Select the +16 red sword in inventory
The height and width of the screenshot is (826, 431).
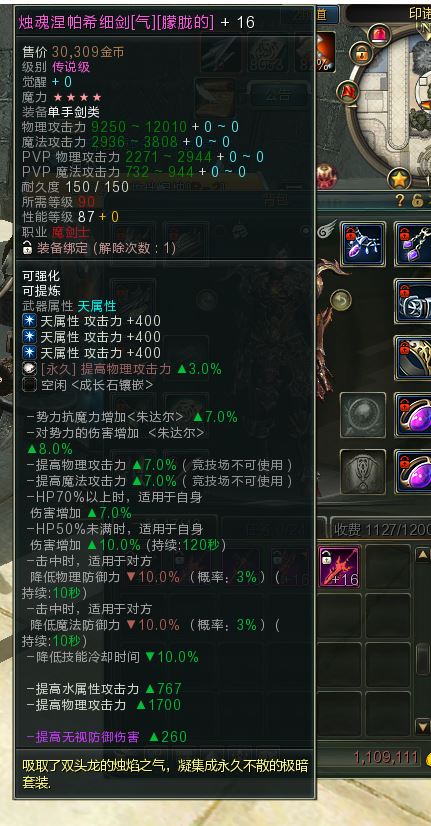[x=340, y=566]
